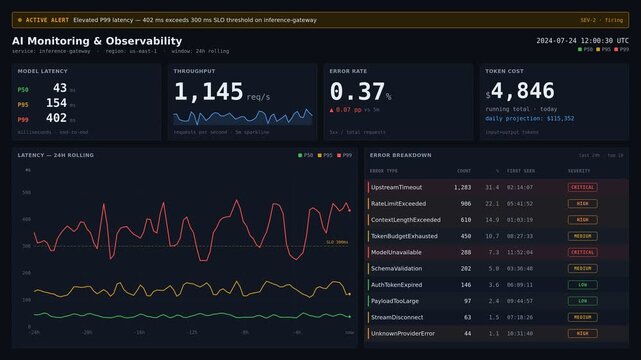Click MEDIUM badge on StreamDisconnect row

tap(583, 317)
